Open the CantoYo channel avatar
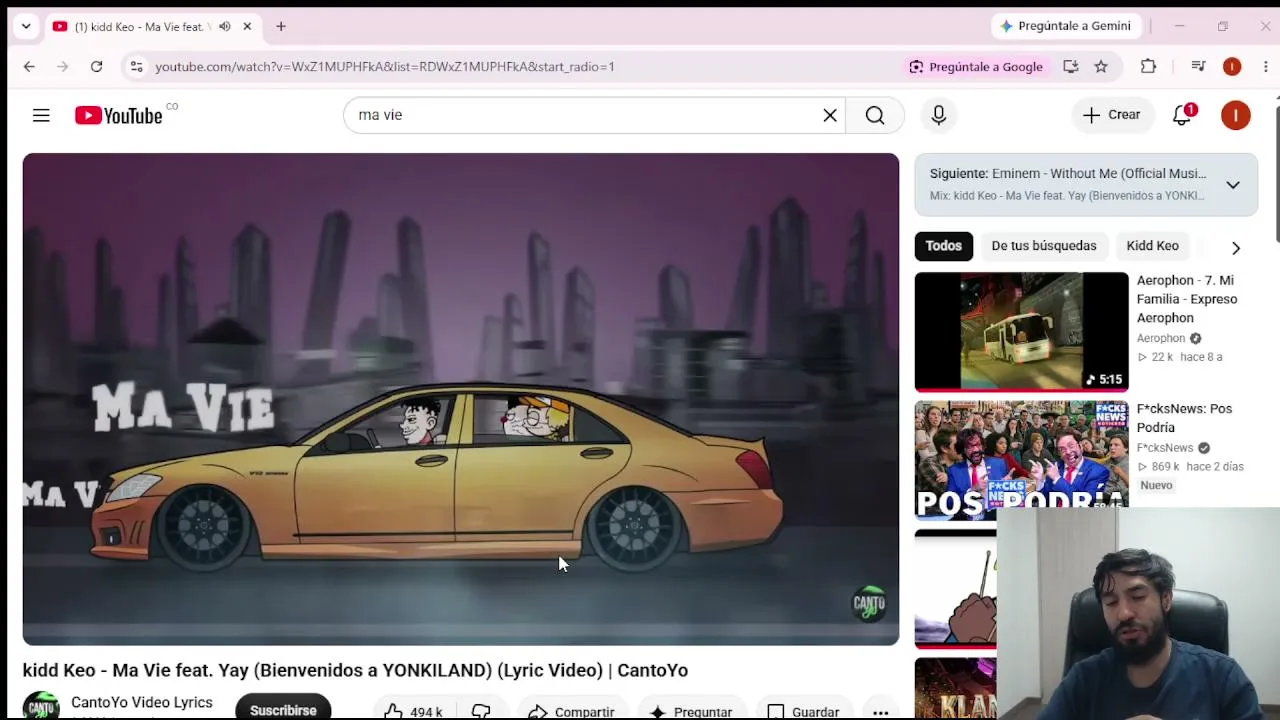This screenshot has height=720, width=1280. pyautogui.click(x=41, y=706)
